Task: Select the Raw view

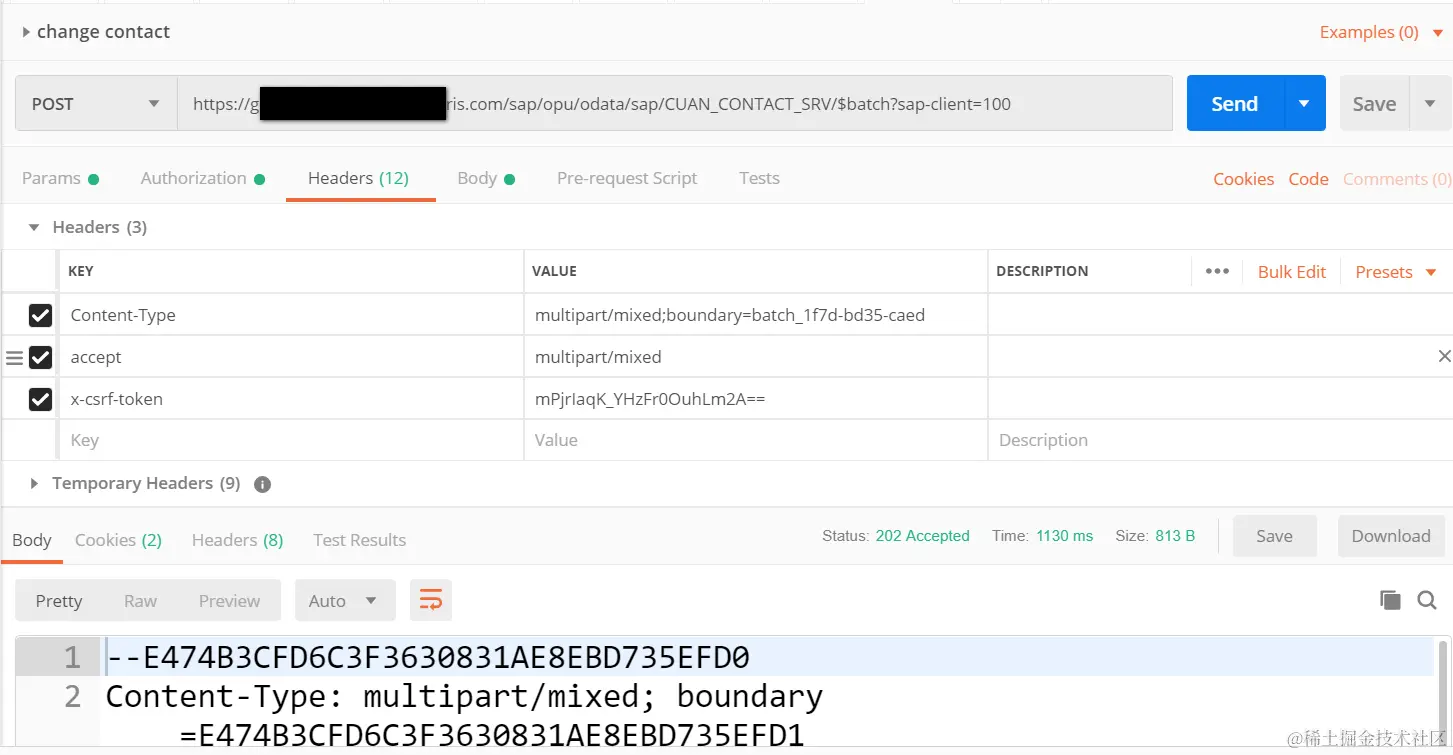Action: (140, 601)
